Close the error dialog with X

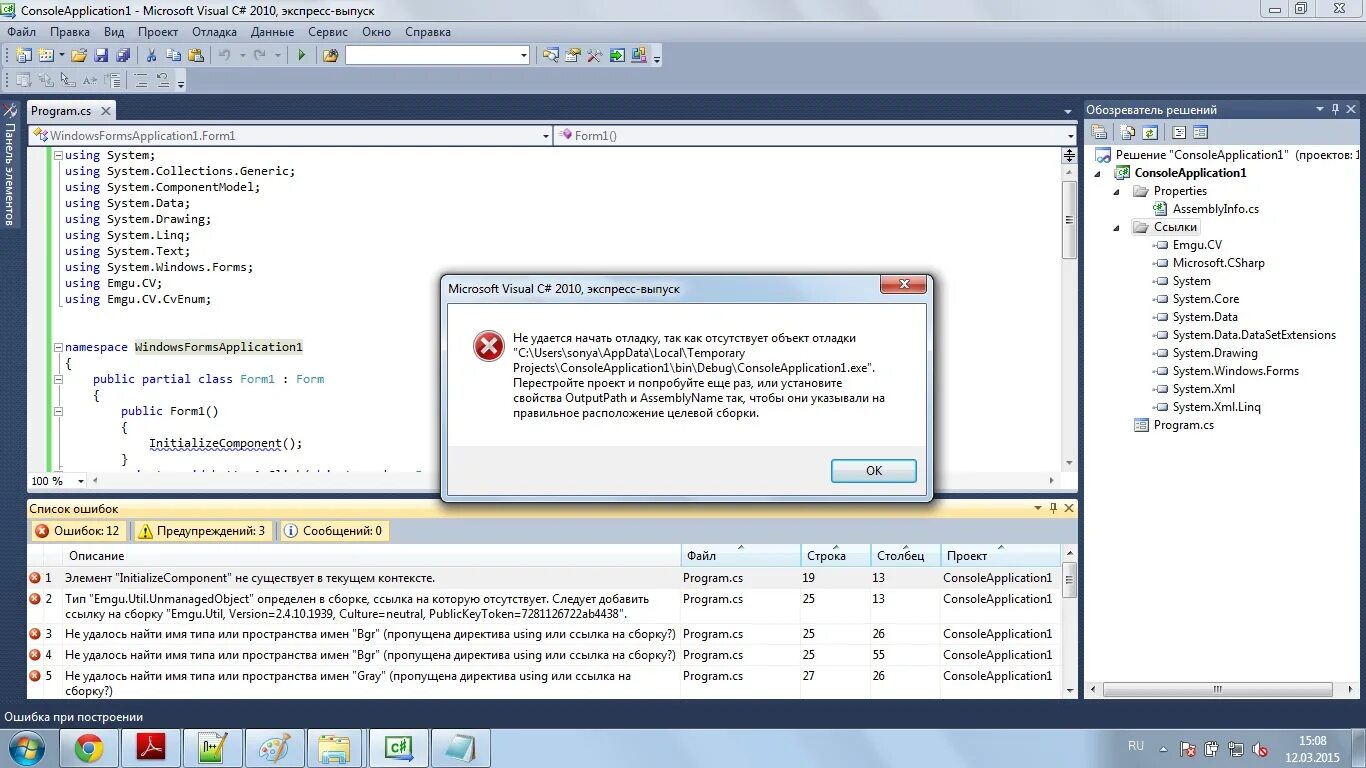pos(902,286)
